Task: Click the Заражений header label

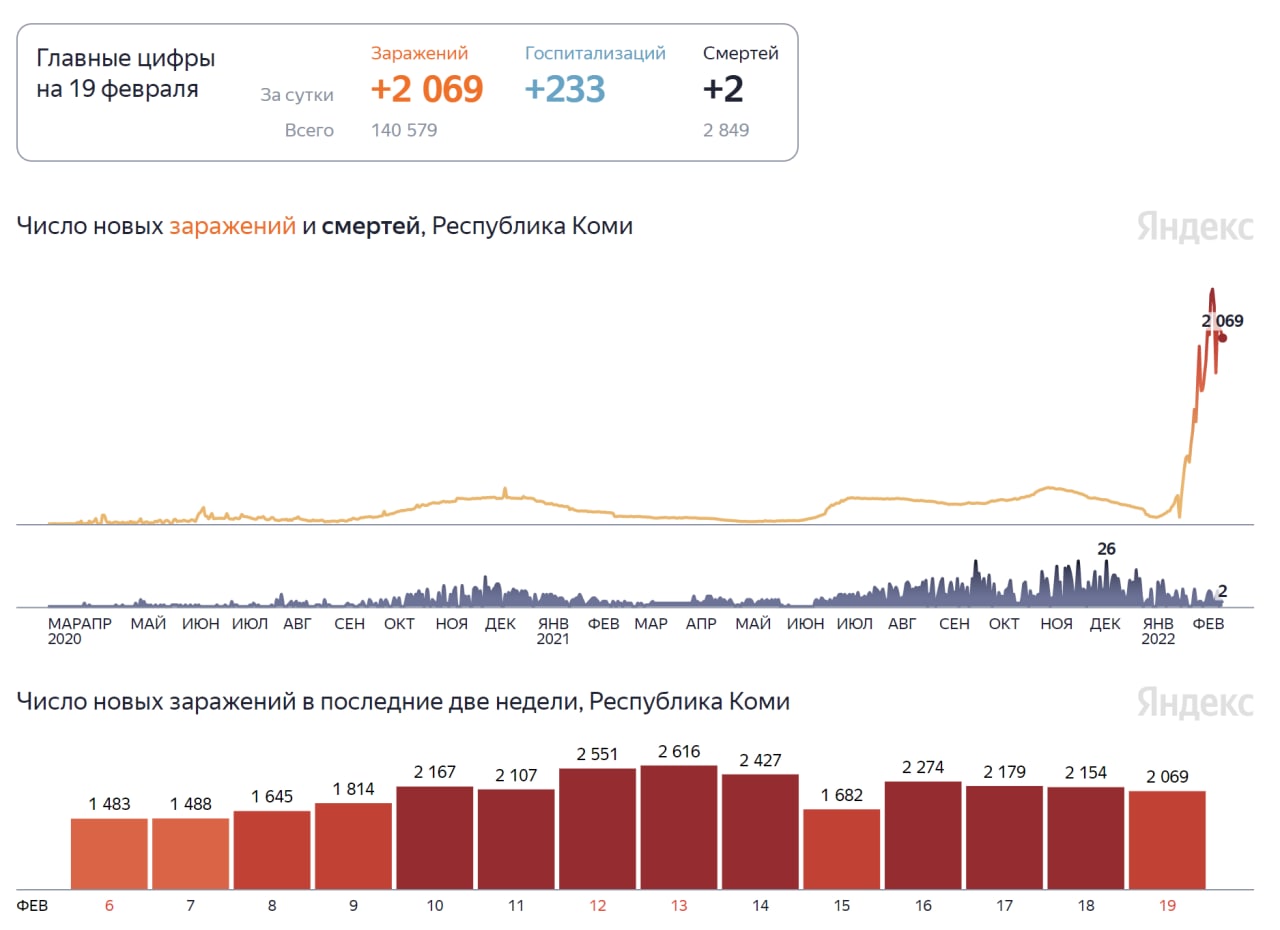Action: pyautogui.click(x=419, y=54)
